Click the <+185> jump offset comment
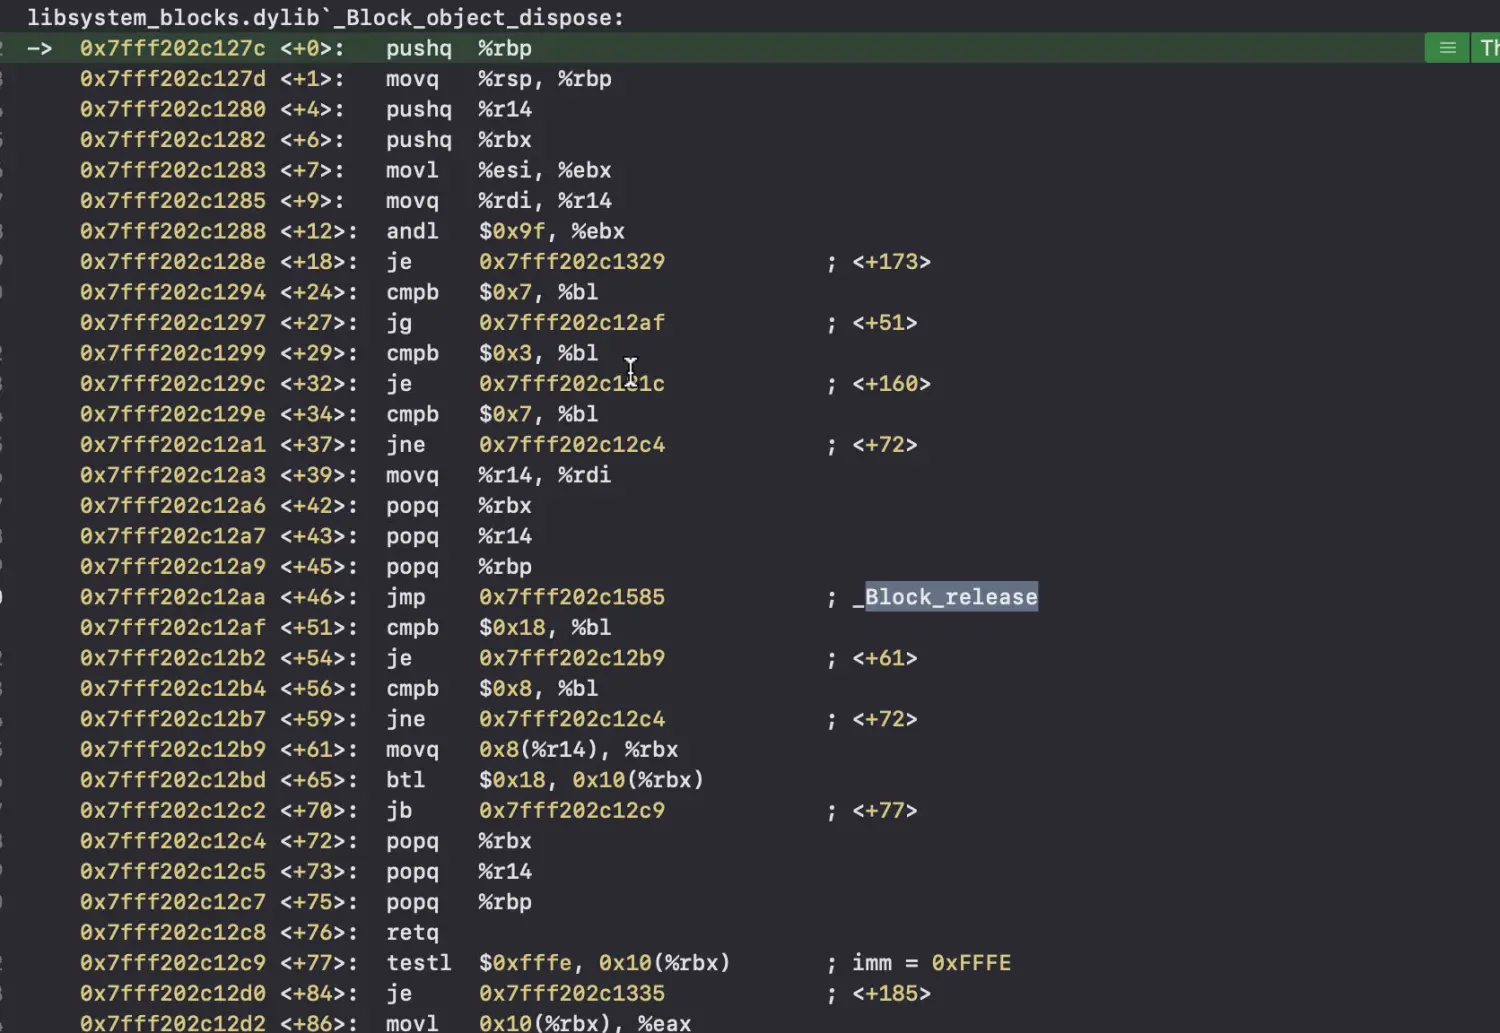Viewport: 1500px width, 1033px height. 891,993
